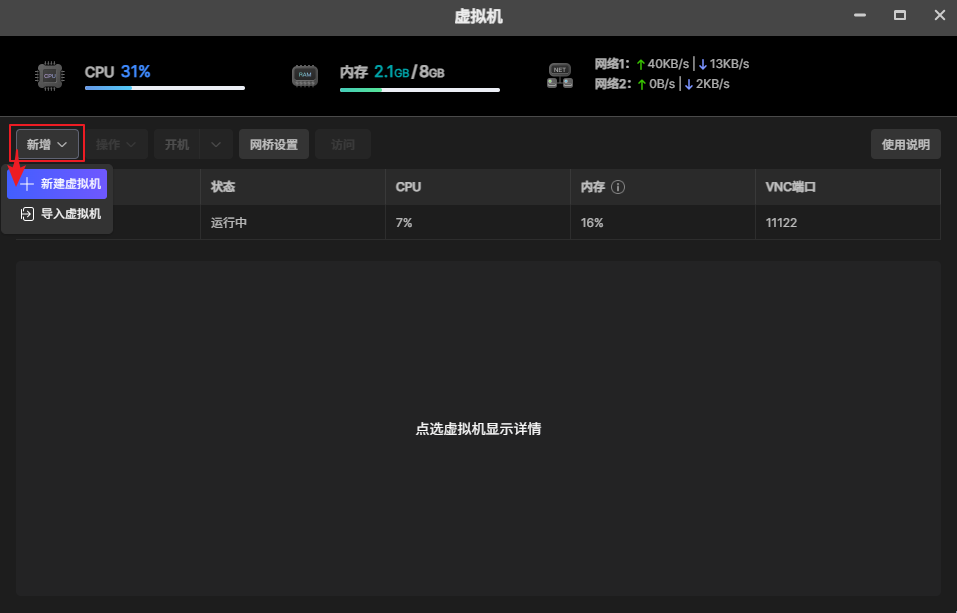
Task: Click the NET network status icon
Action: (x=560, y=75)
